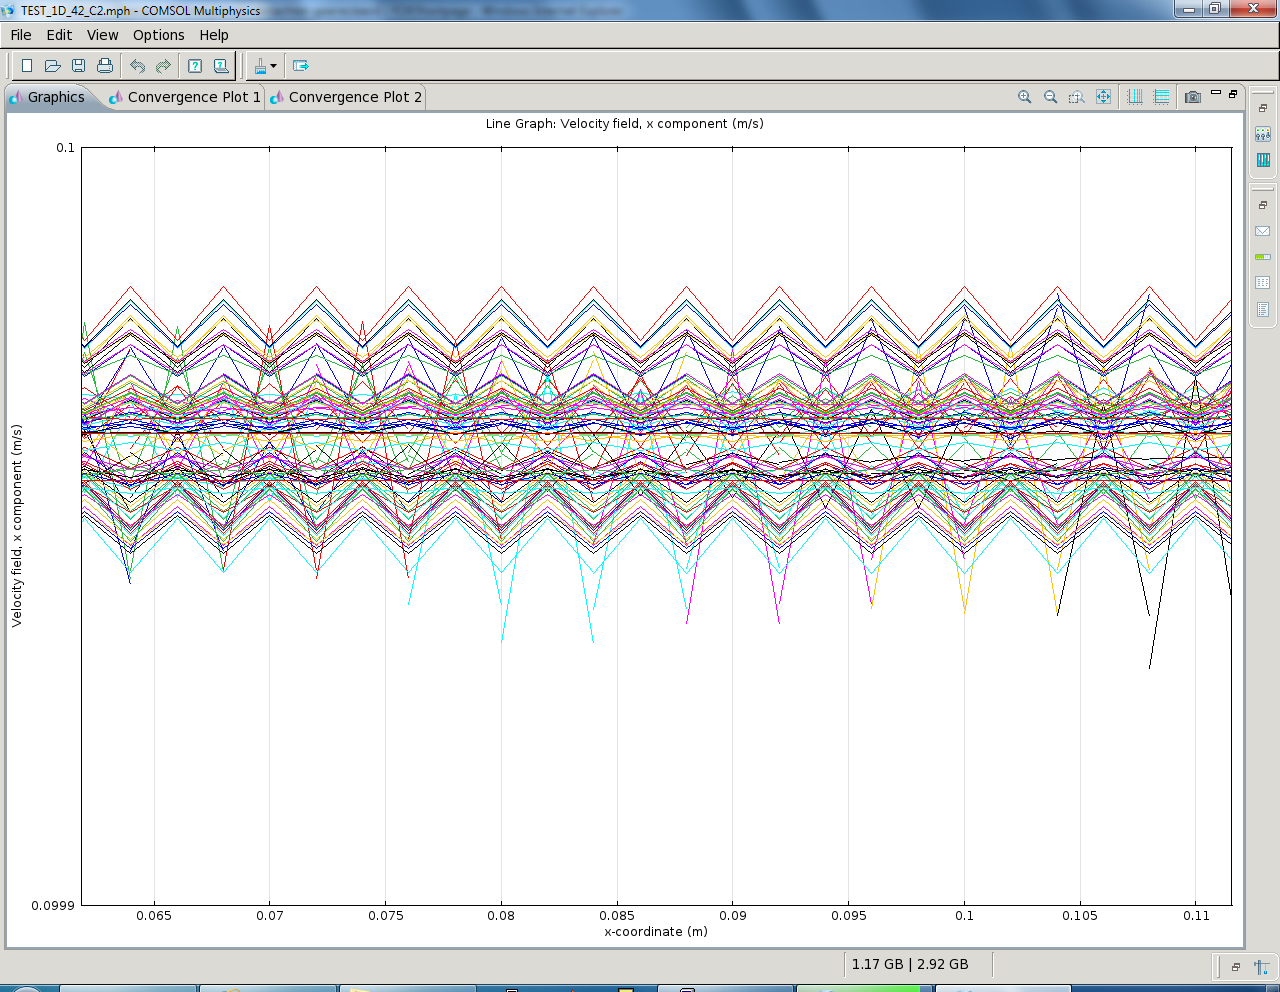Toggle x-axis log scale
The width and height of the screenshot is (1280, 992).
(1135, 97)
